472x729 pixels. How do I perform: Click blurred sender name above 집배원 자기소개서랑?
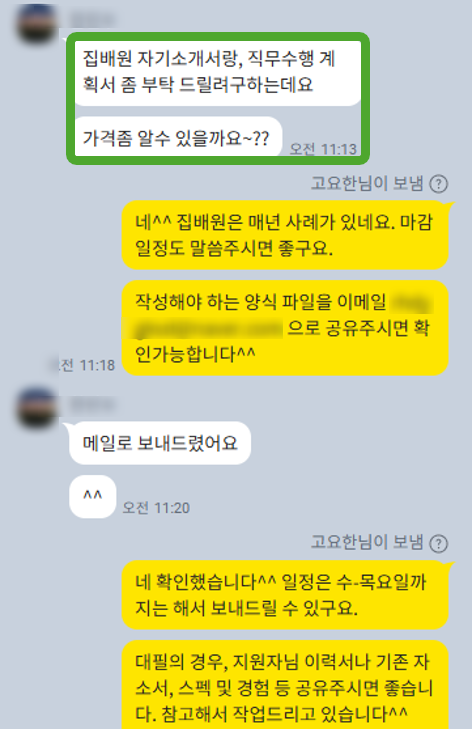(x=93, y=20)
